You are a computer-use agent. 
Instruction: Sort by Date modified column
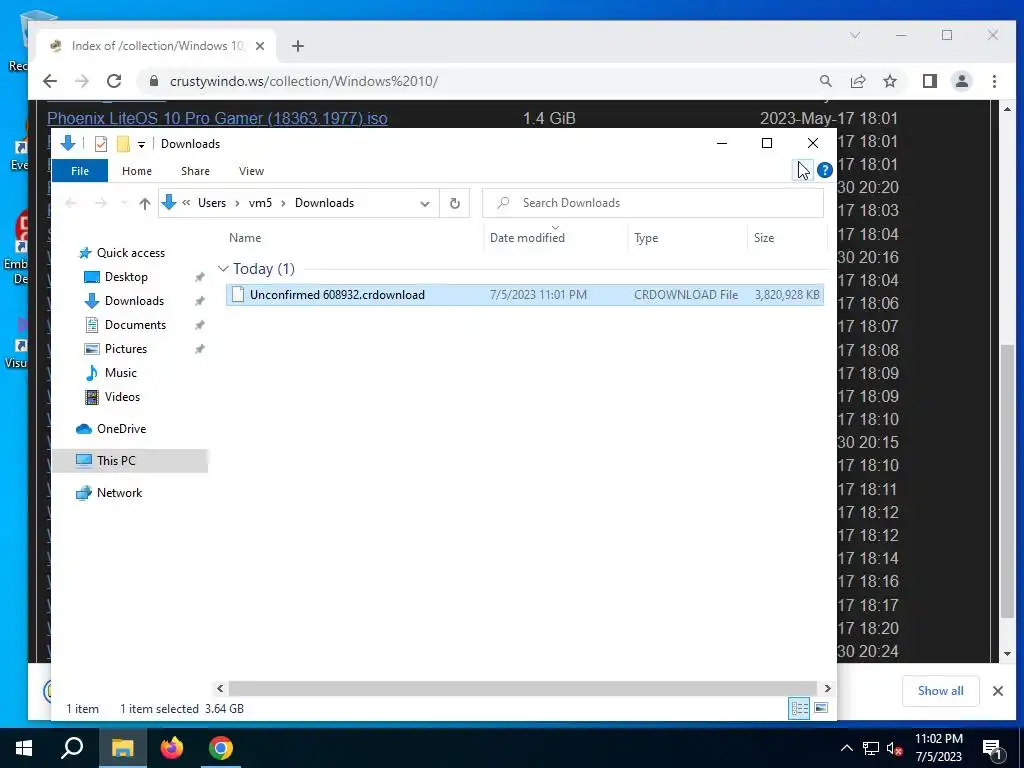coord(527,238)
